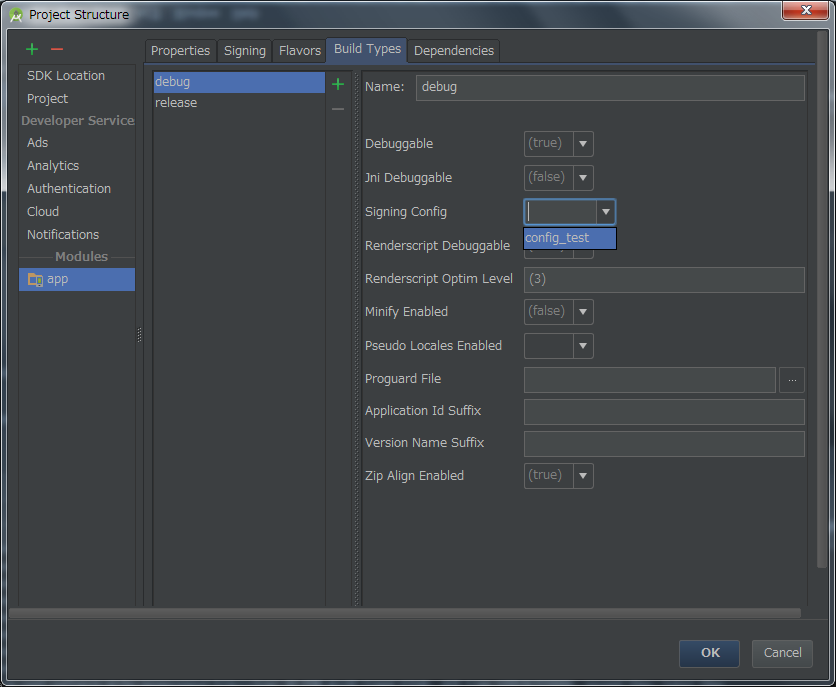This screenshot has width=836, height=687.
Task: Click the Application Id Suffix field
Action: (x=664, y=412)
